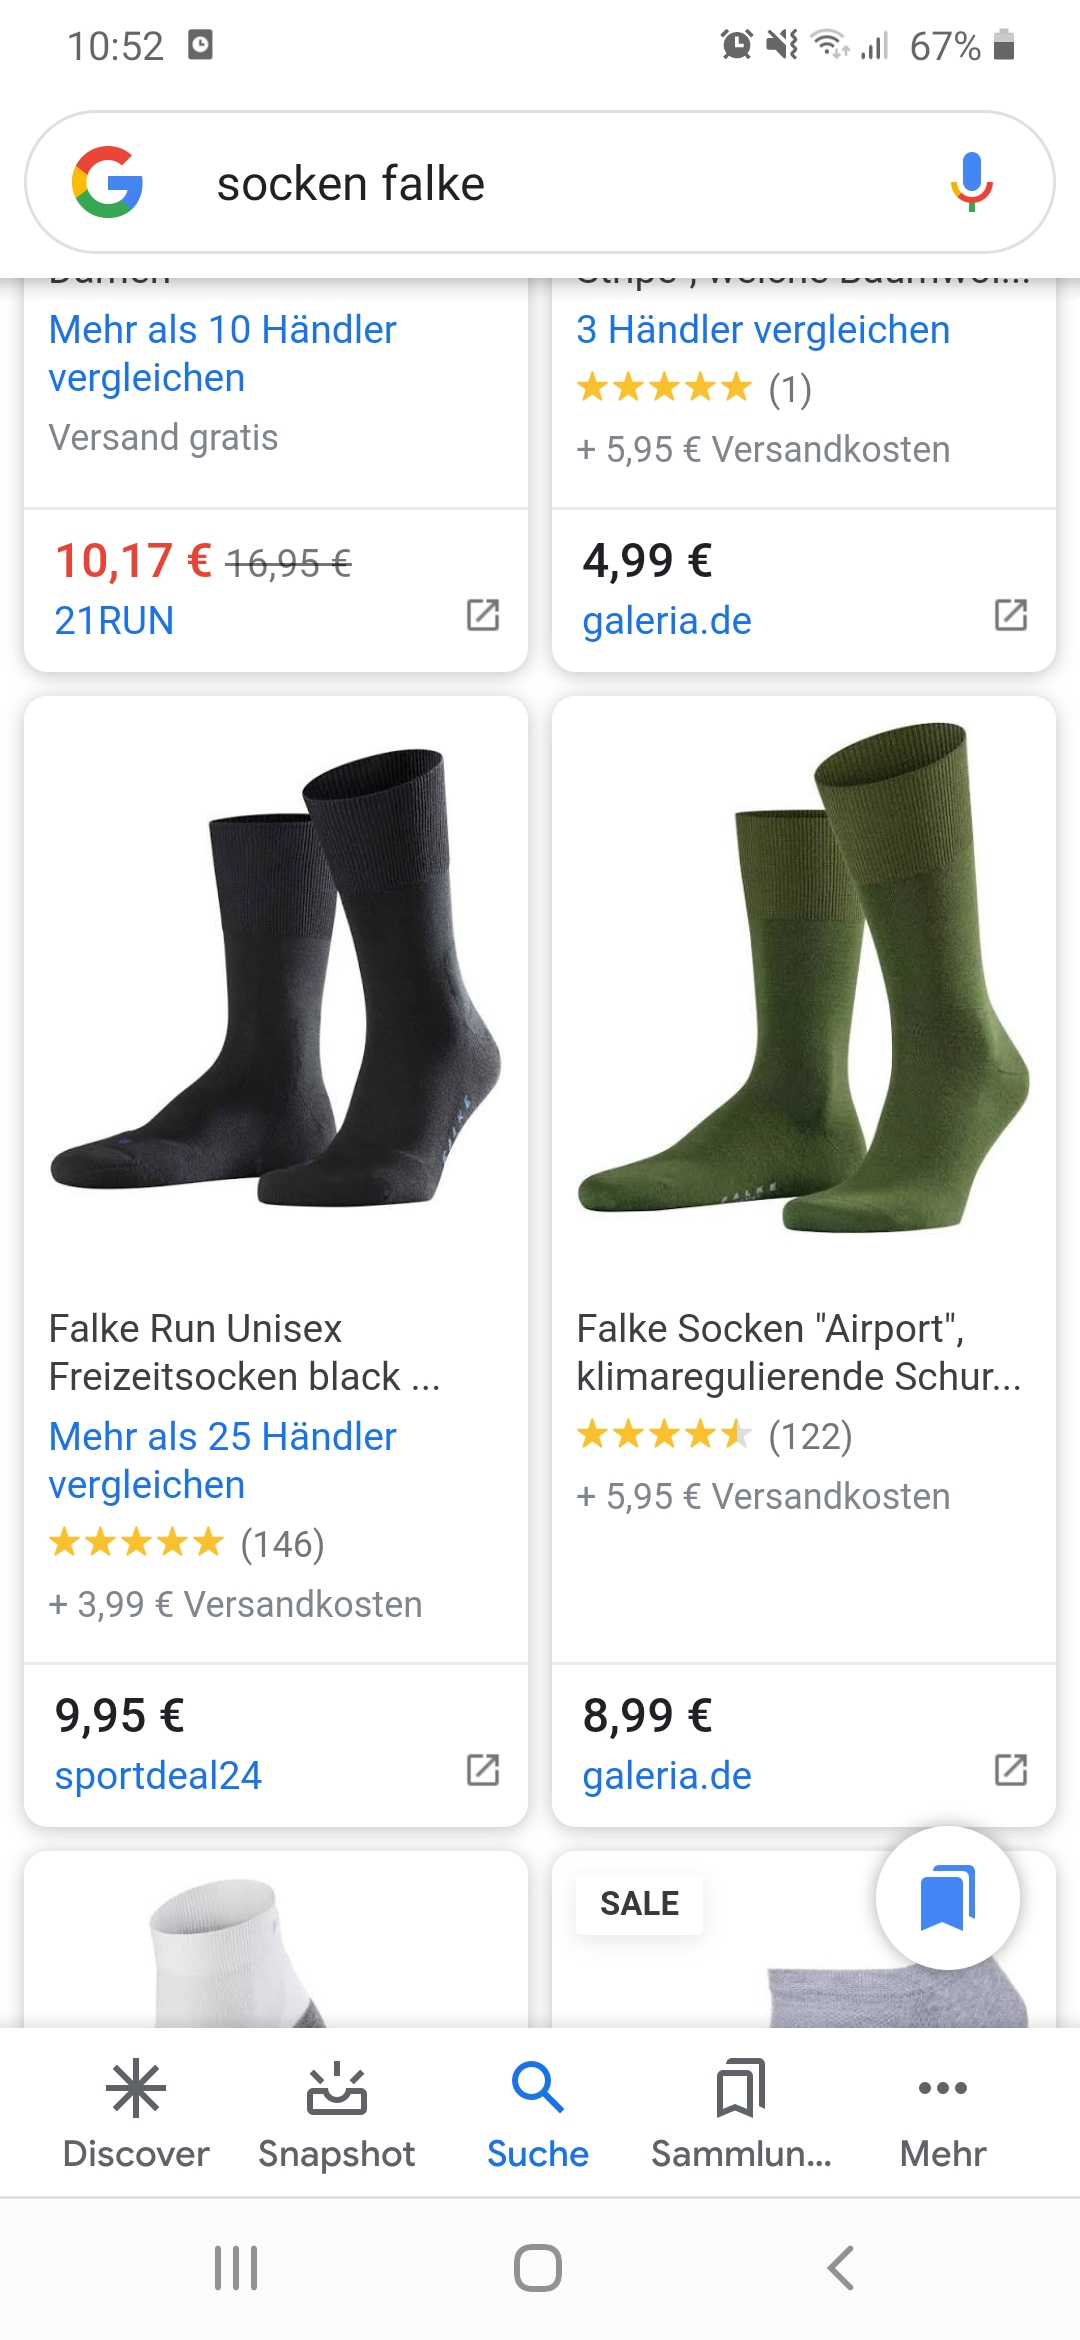This screenshot has height=2340, width=1080.
Task: Tap the floating blue bookmark collections button
Action: click(x=947, y=1897)
